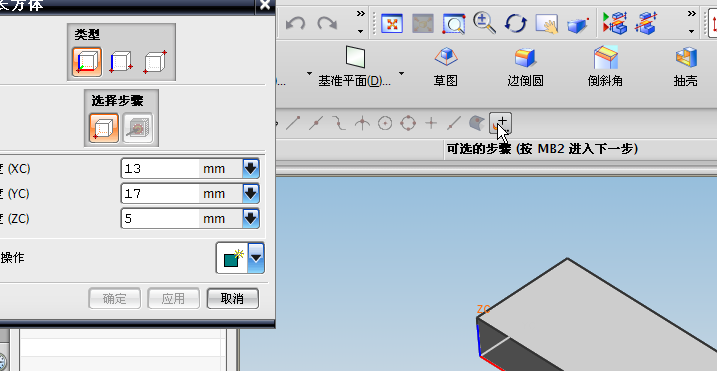Screen dimensions: 717x371
Task: Click the 类型 section heading
Action: click(x=87, y=34)
